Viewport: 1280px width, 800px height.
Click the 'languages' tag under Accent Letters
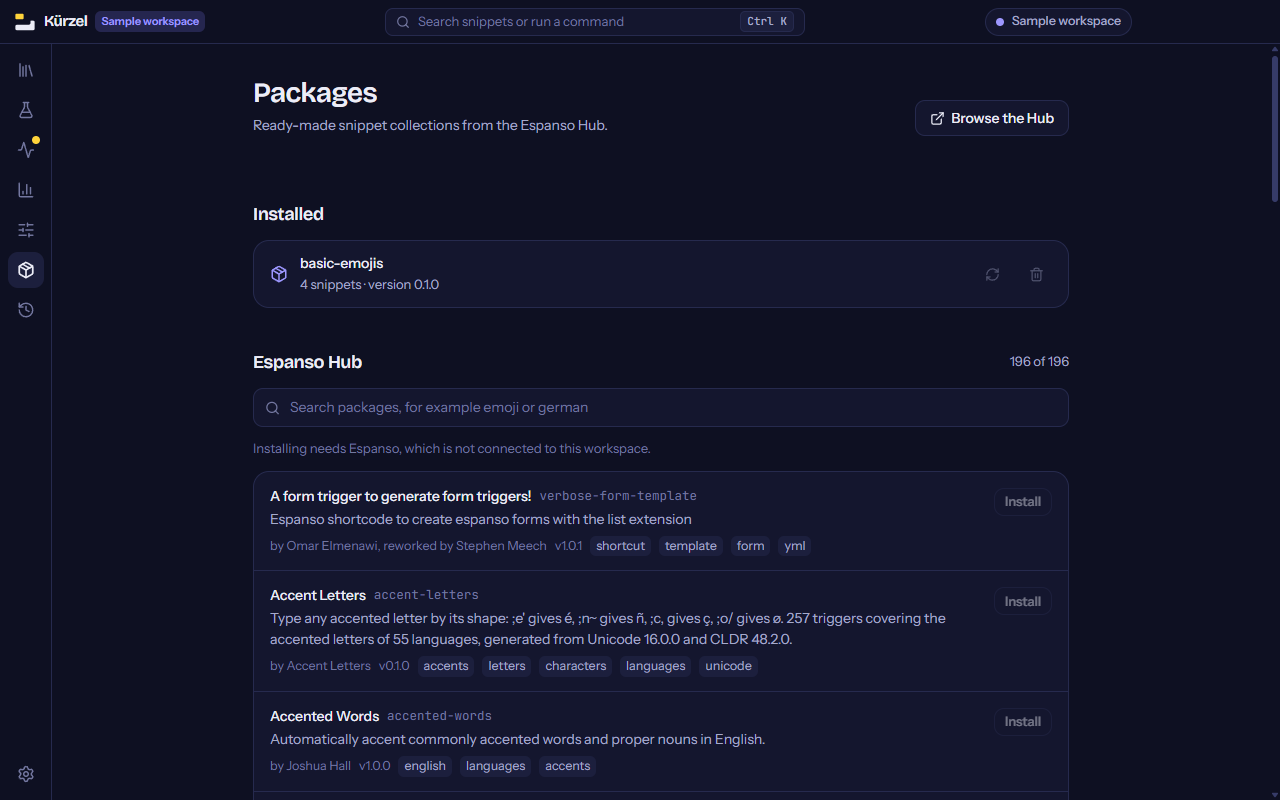[x=656, y=666]
